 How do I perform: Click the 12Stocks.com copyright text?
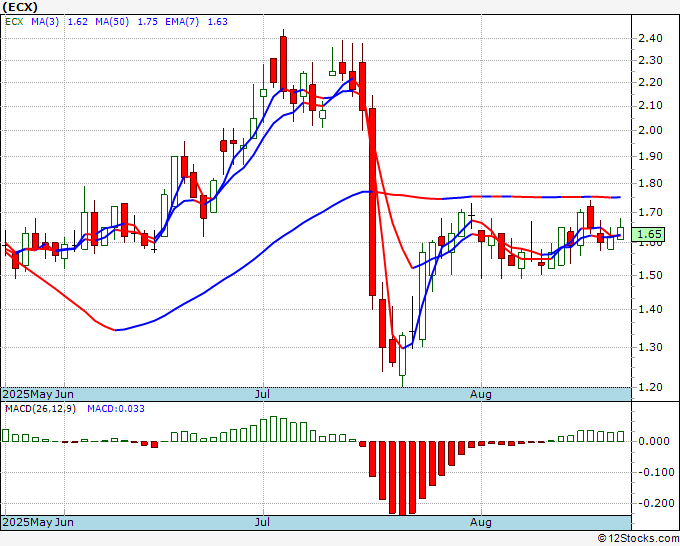click(638, 539)
